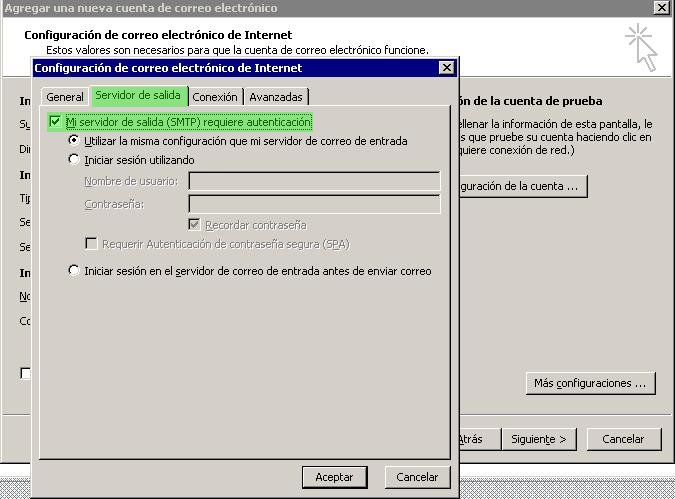Click the Contraseña input field
The image size is (675, 499).
coord(314,204)
